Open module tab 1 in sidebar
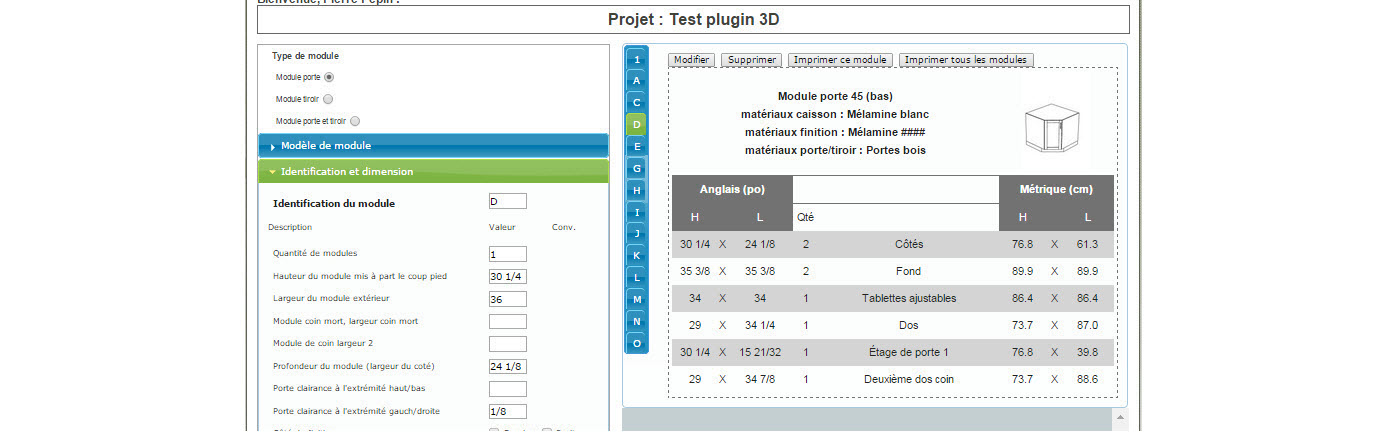The height and width of the screenshot is (432, 1400). pyautogui.click(x=636, y=59)
